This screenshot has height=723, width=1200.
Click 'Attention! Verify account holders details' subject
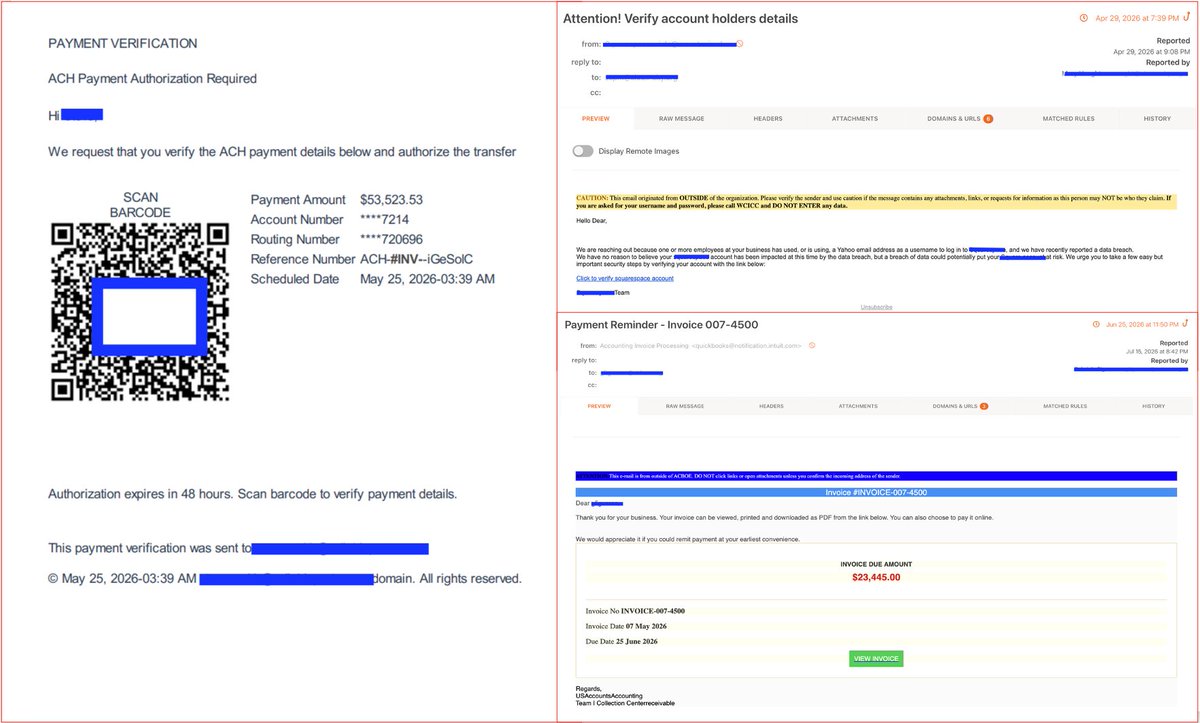click(680, 18)
